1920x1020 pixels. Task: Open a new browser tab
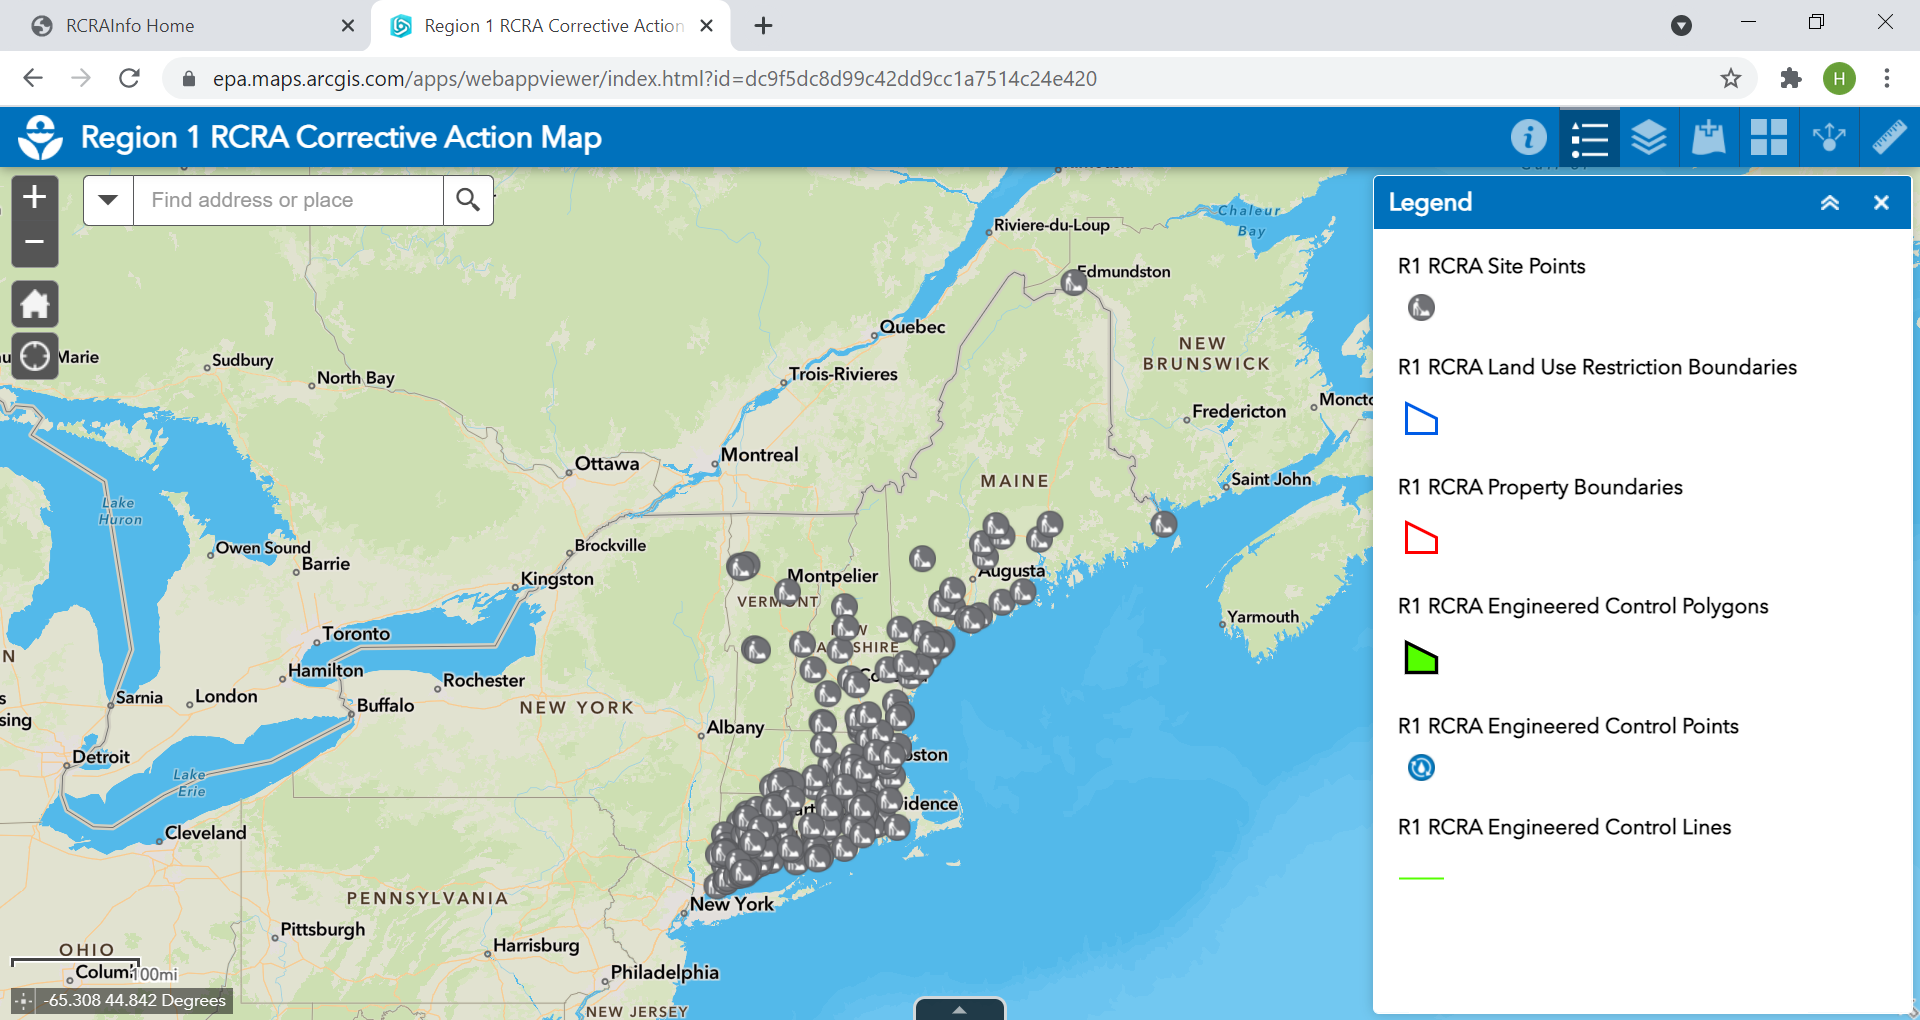763,26
